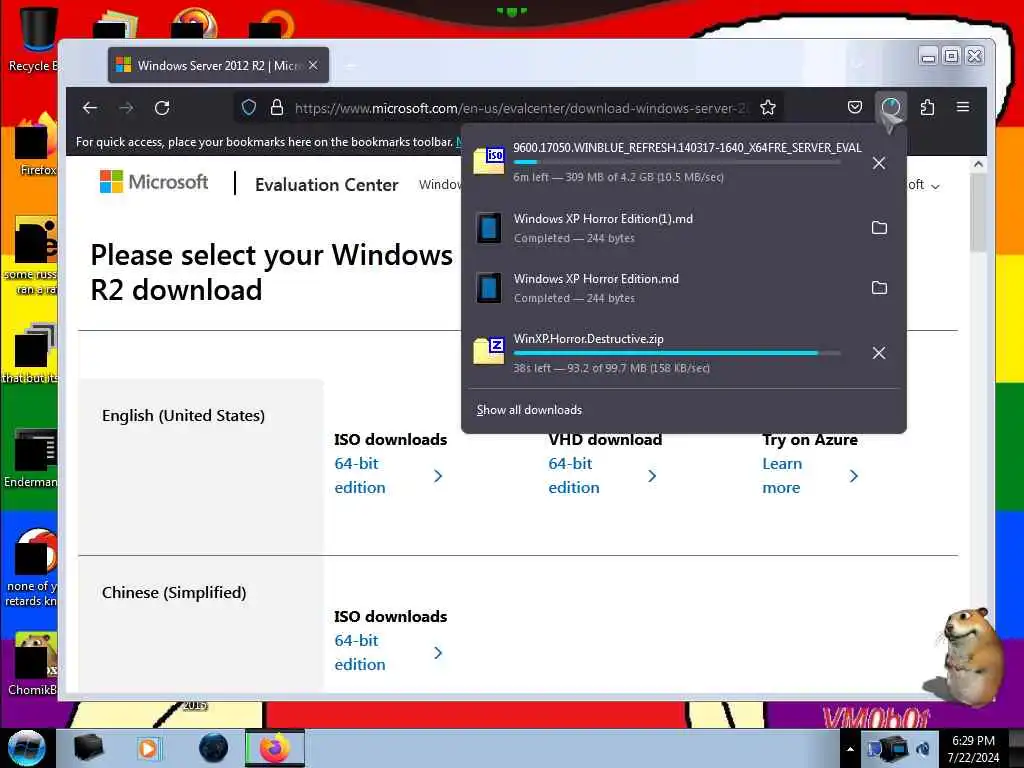Select the Firefox desktop icon
This screenshot has height=768, width=1024.
[36, 145]
